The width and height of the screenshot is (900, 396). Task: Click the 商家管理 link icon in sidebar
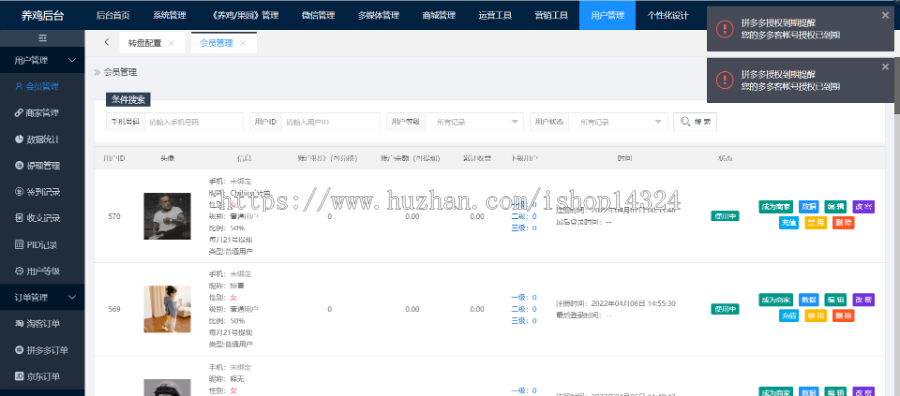pyautogui.click(x=19, y=113)
